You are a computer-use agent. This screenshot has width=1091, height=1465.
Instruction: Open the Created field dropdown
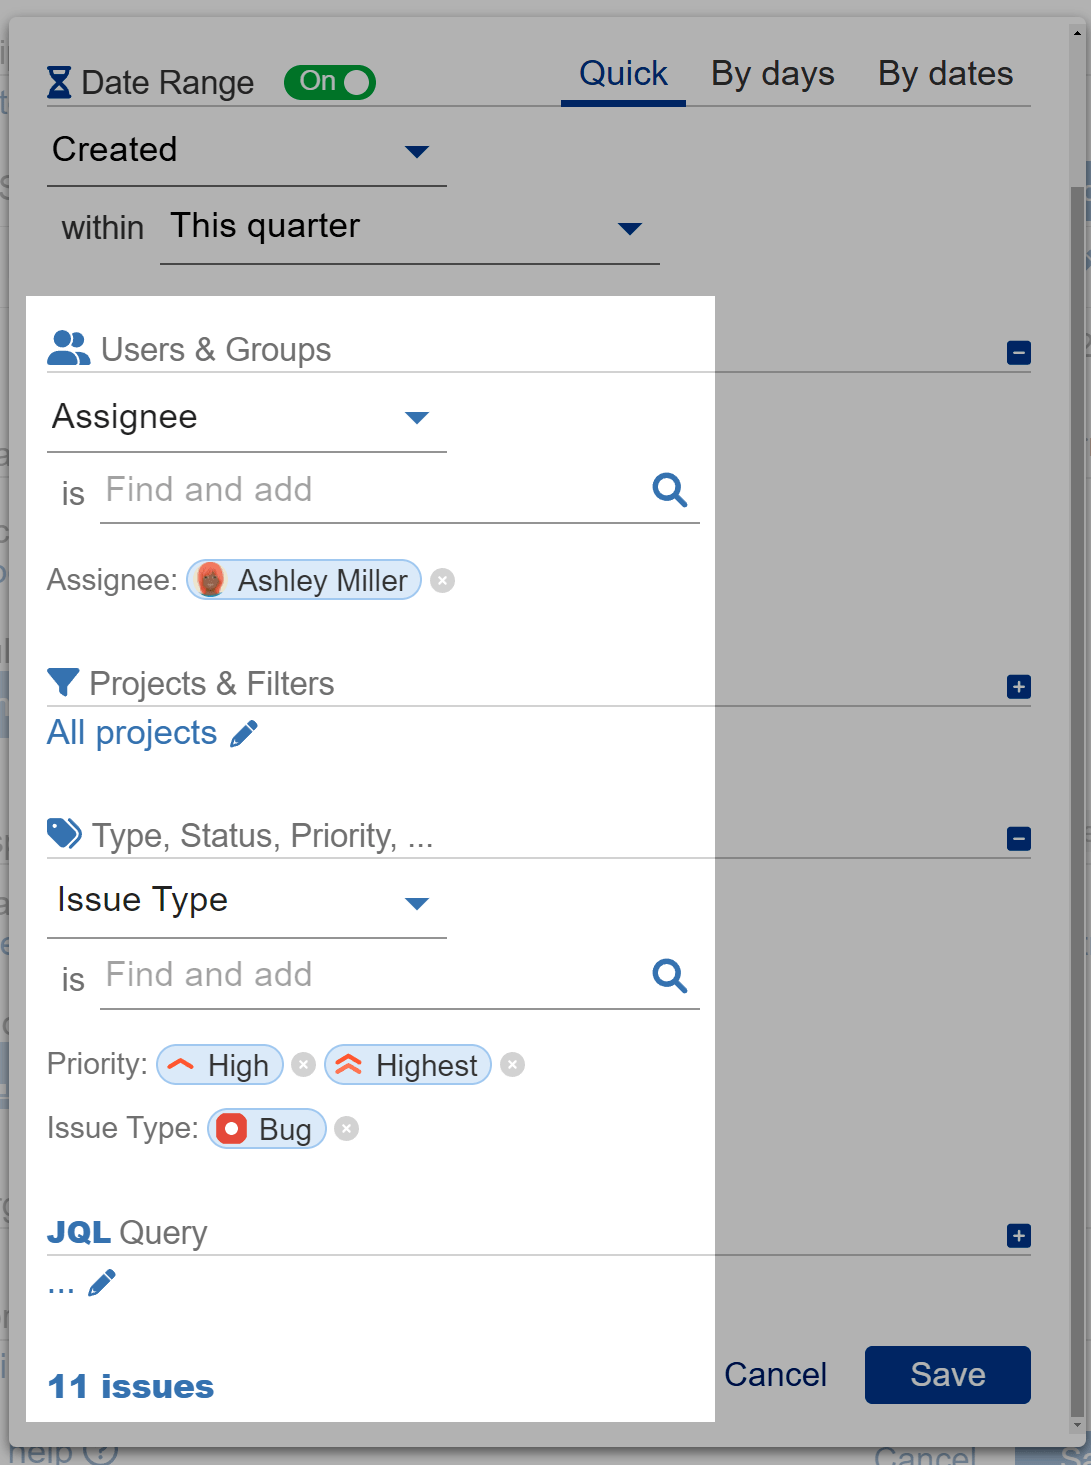(419, 152)
